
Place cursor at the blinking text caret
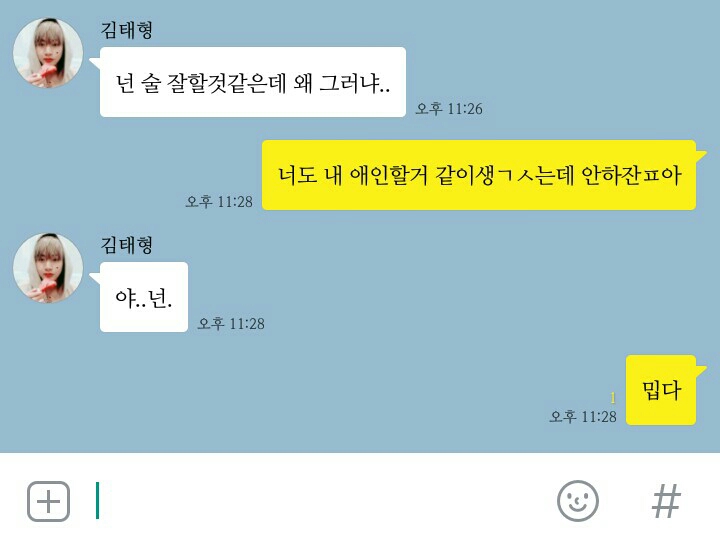pyautogui.click(x=97, y=501)
